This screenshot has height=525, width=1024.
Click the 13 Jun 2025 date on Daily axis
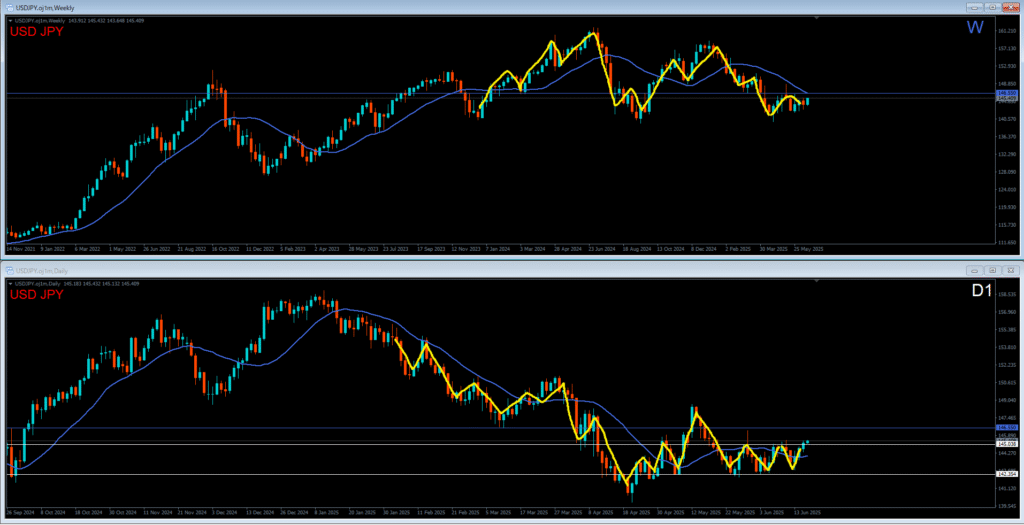point(807,512)
